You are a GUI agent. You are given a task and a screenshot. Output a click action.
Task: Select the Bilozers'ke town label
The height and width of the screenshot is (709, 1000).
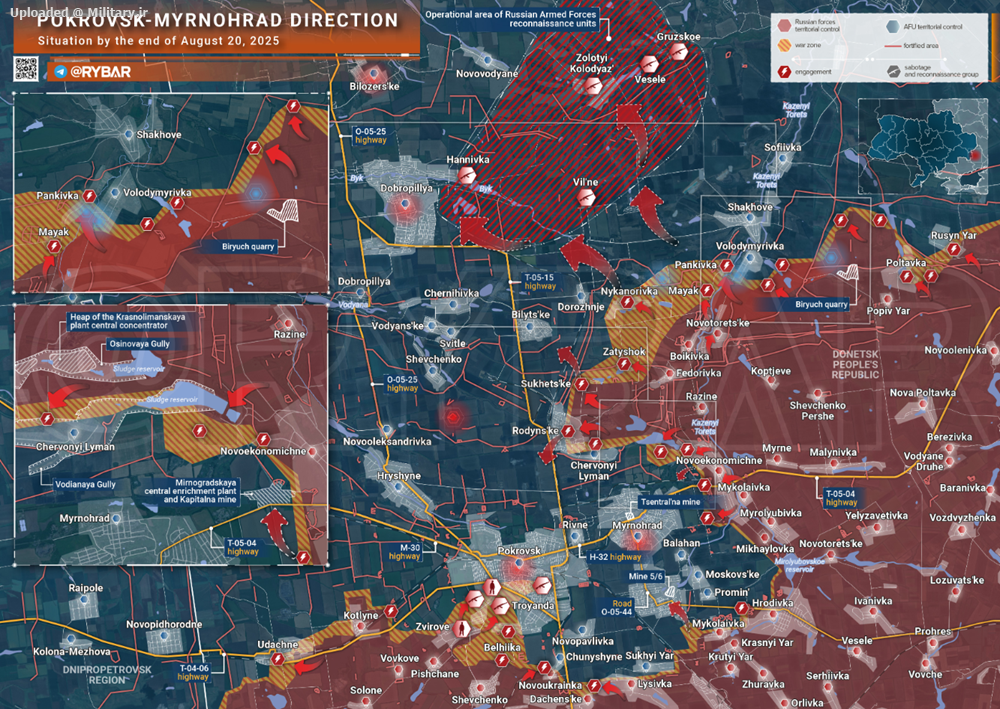point(375,86)
